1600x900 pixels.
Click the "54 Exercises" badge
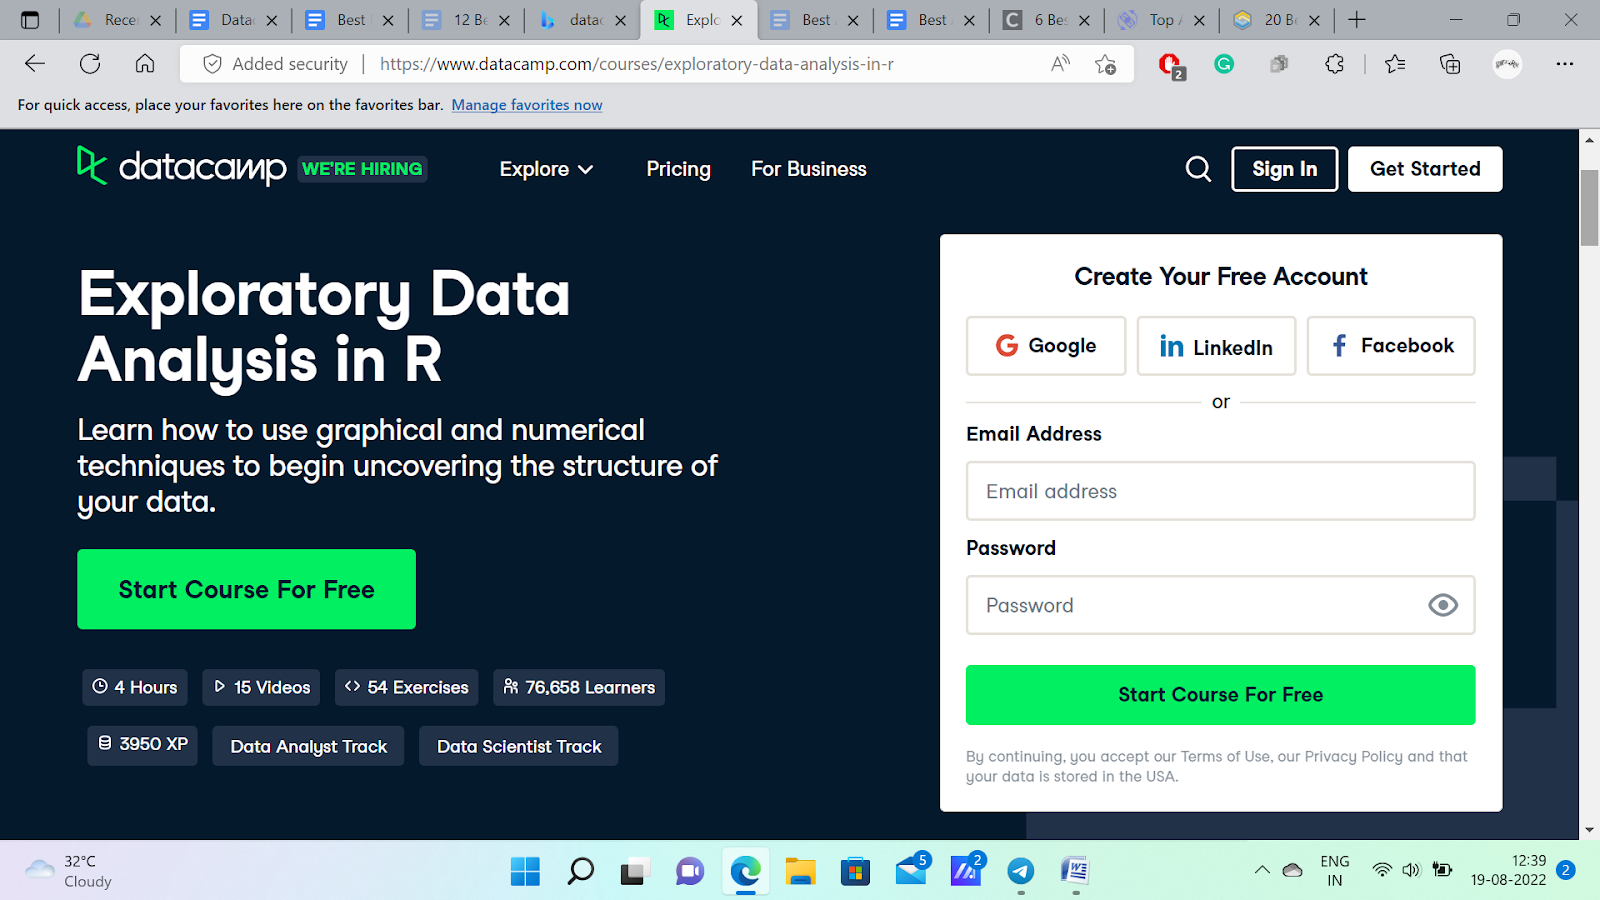click(407, 688)
